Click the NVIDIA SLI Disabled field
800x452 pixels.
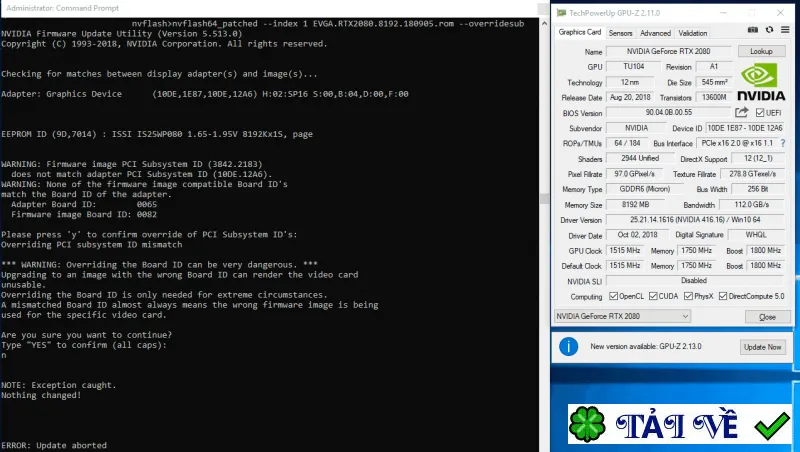[x=694, y=281]
